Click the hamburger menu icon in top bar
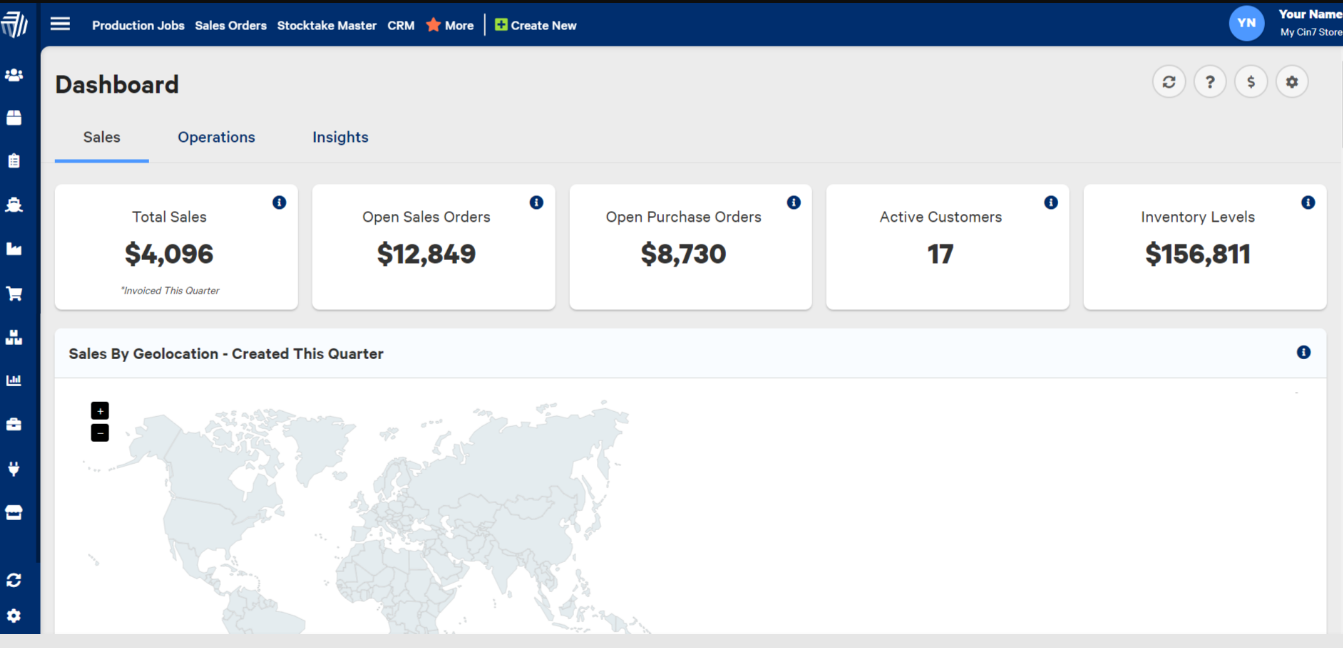Image resolution: width=1343 pixels, height=648 pixels. 60,24
